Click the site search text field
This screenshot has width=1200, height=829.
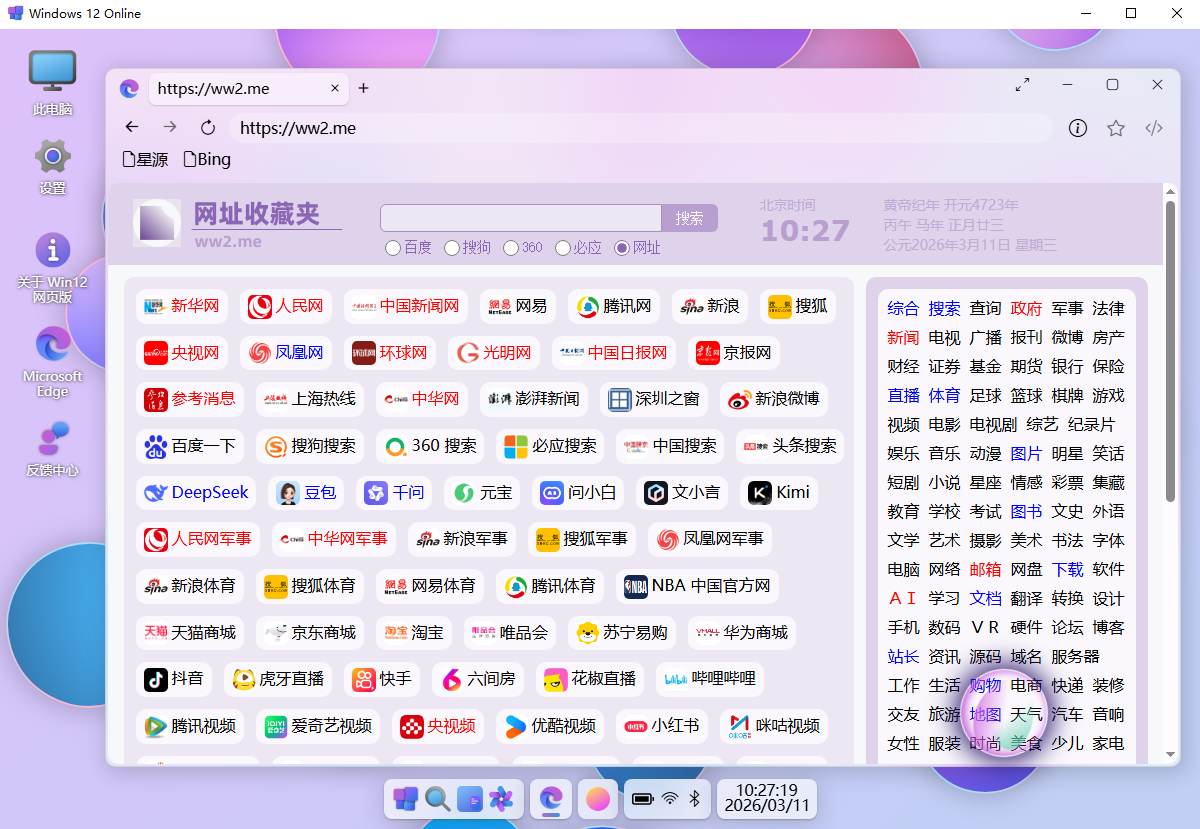(x=520, y=218)
